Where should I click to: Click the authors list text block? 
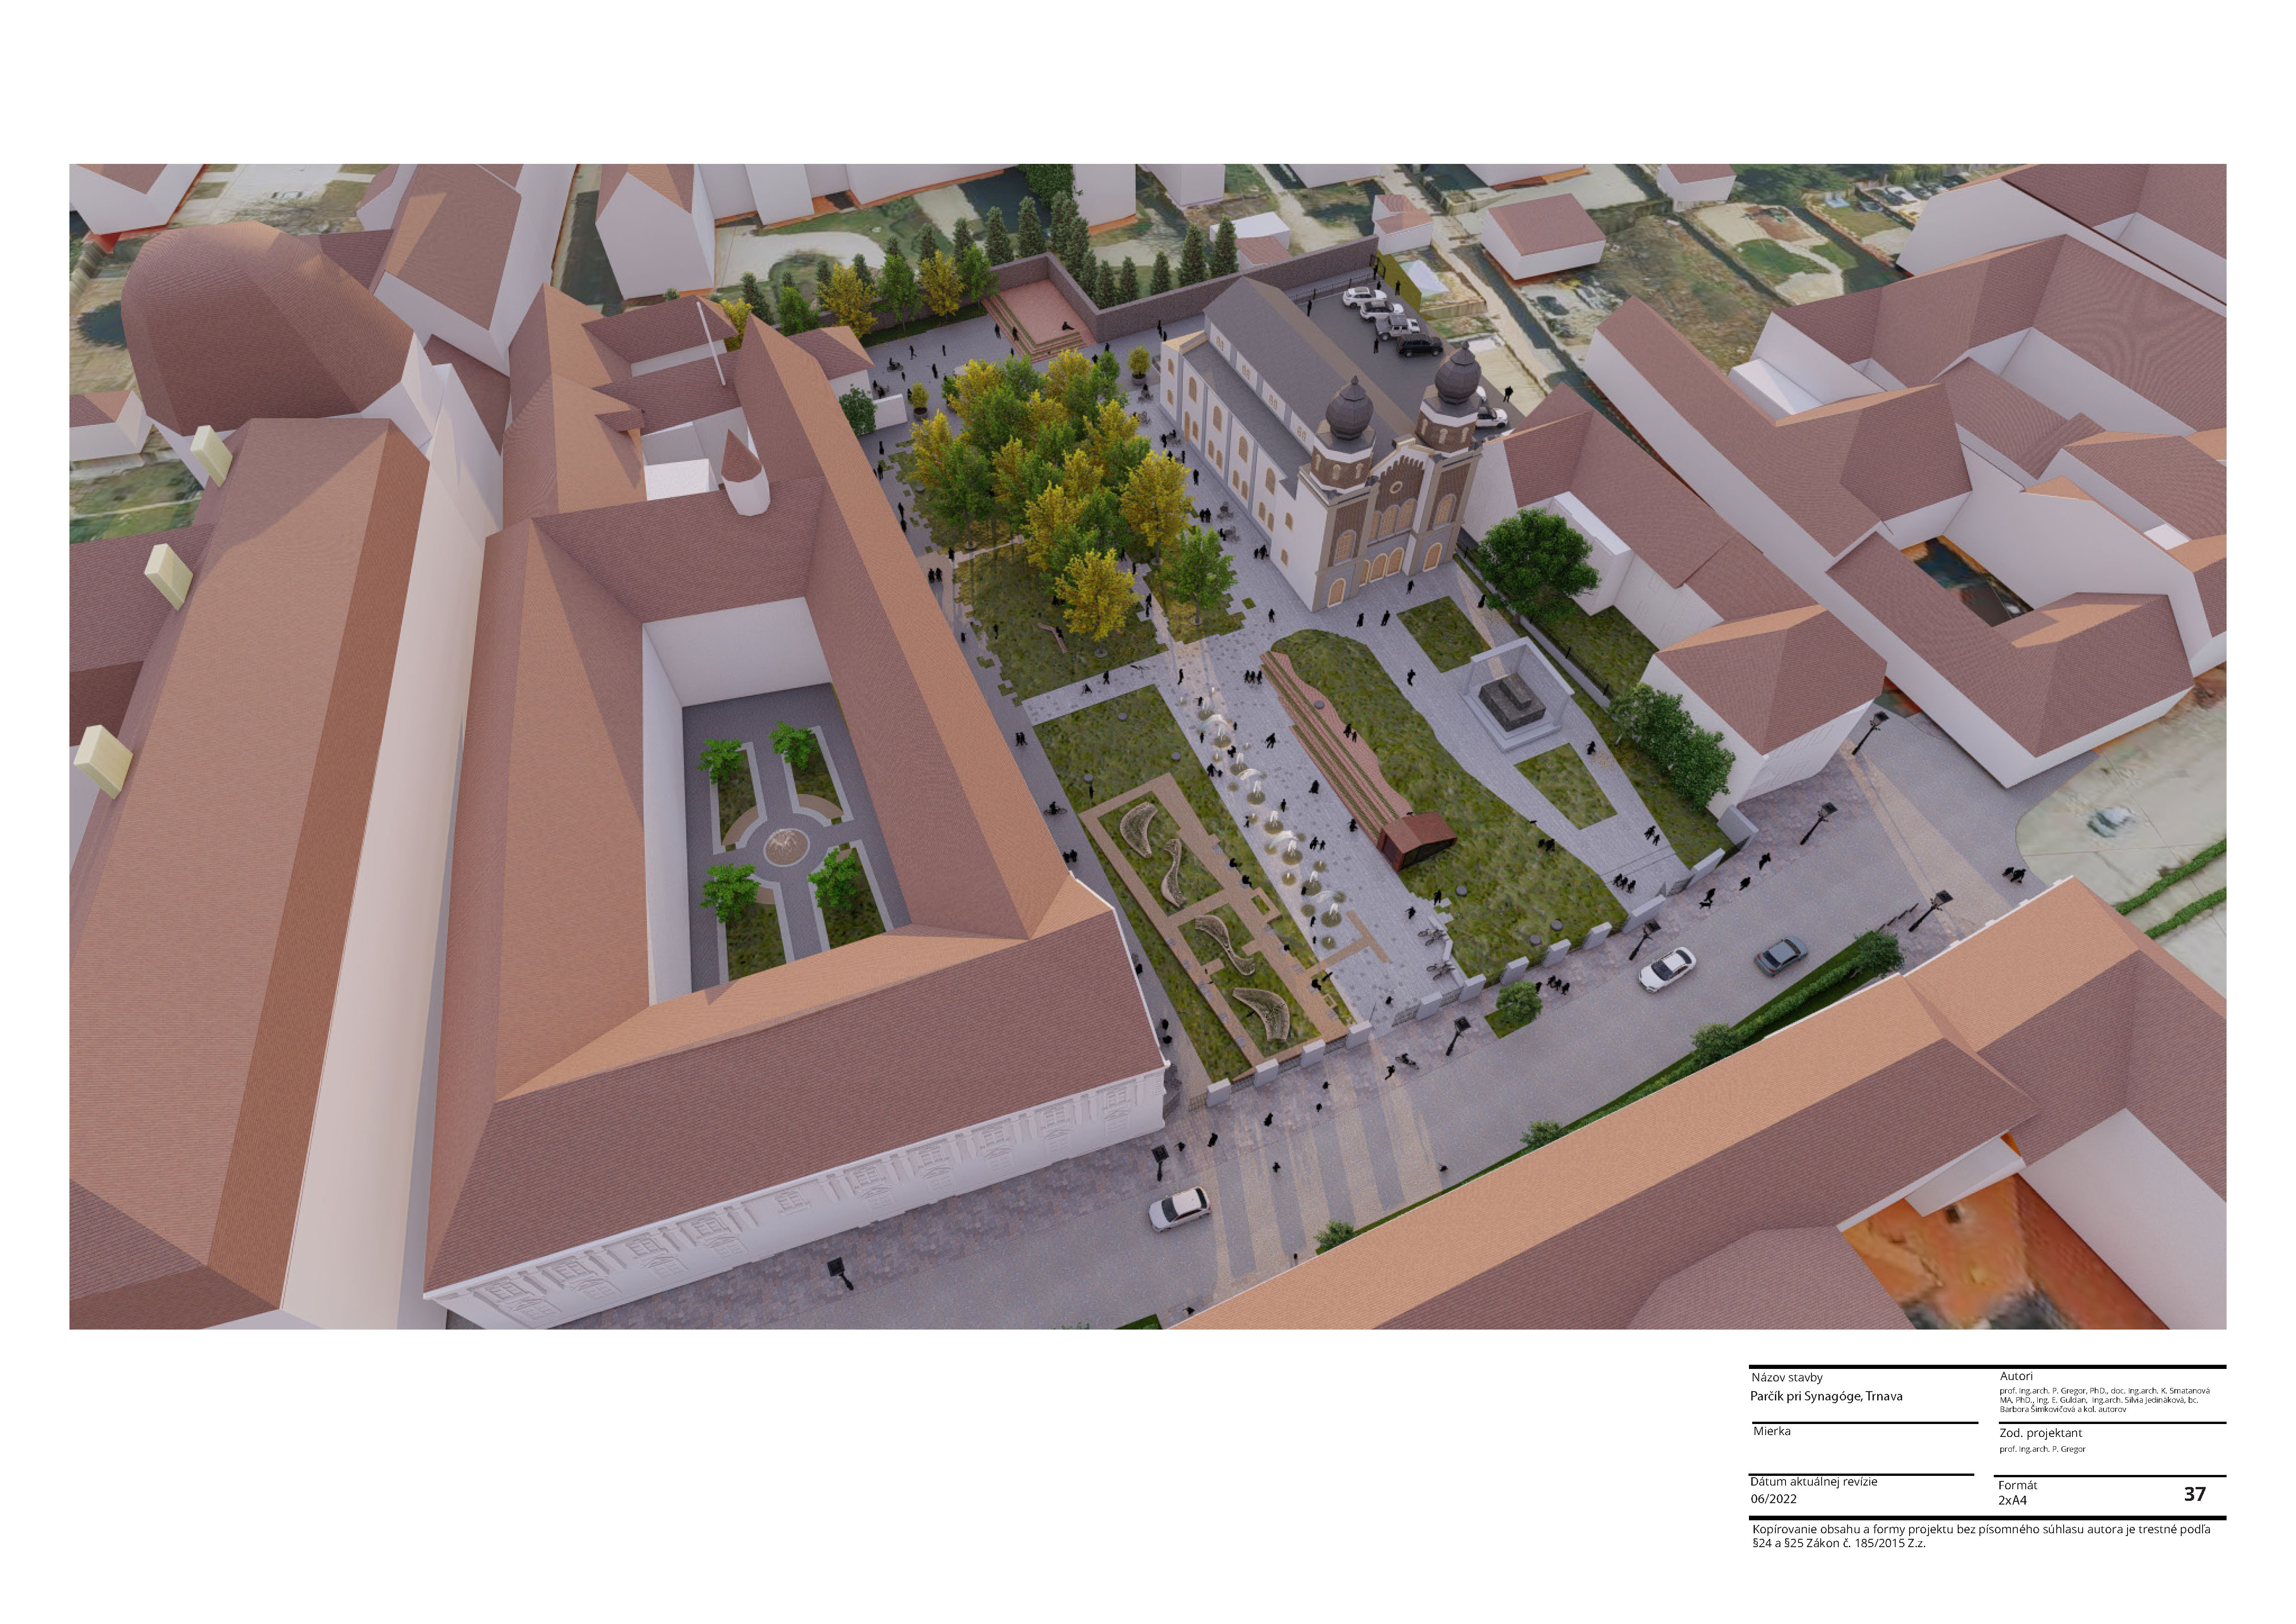(x=2104, y=1399)
